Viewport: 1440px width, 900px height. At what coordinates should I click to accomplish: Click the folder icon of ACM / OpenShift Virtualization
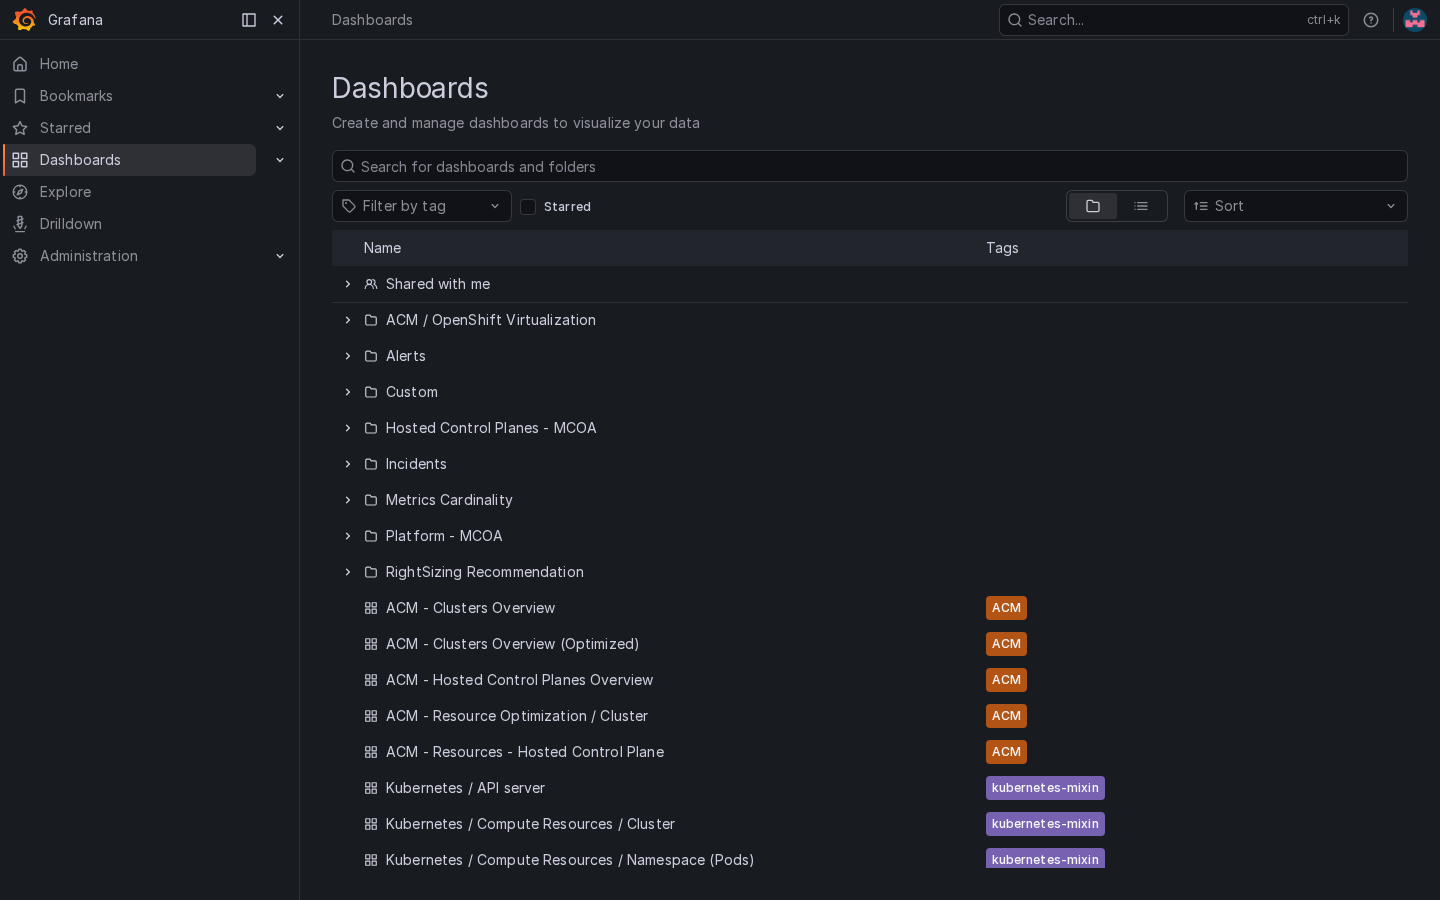coord(371,320)
